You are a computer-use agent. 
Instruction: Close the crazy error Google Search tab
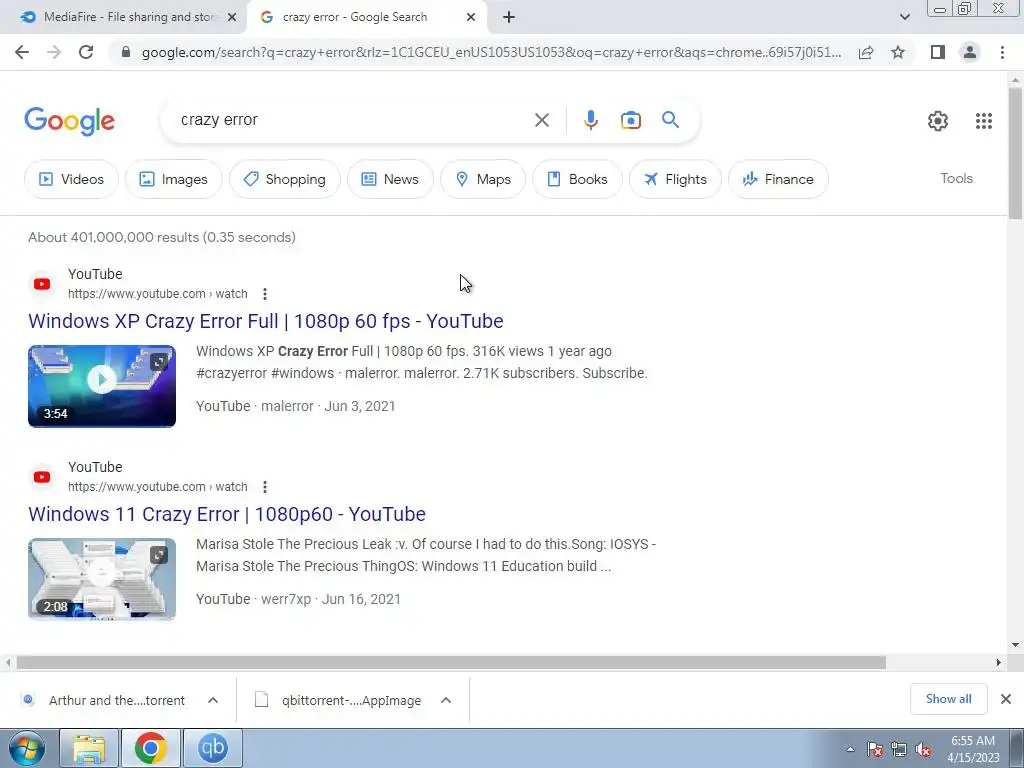471,18
